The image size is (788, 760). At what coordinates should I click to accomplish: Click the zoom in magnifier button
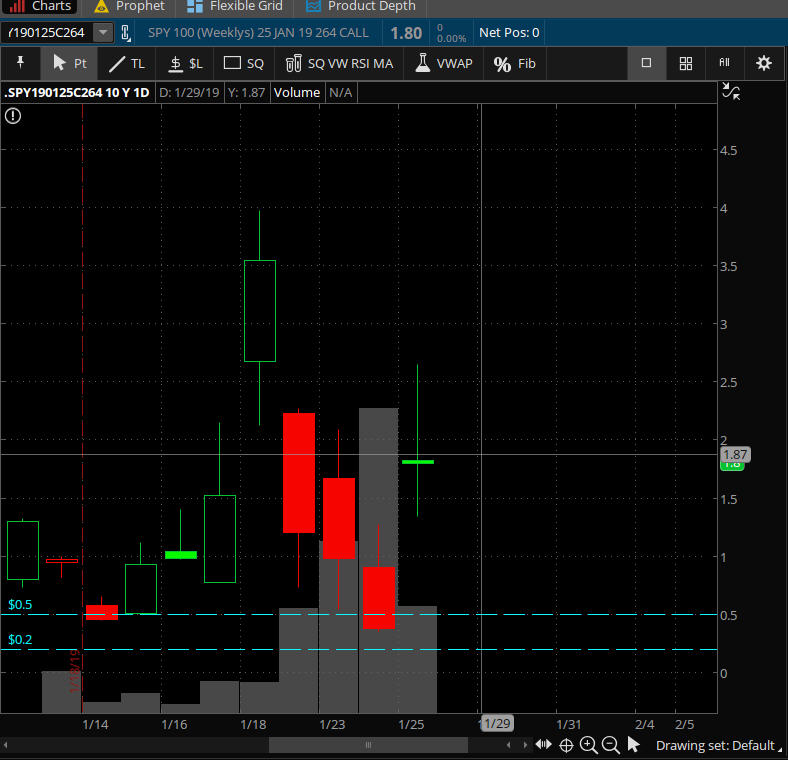[x=588, y=745]
